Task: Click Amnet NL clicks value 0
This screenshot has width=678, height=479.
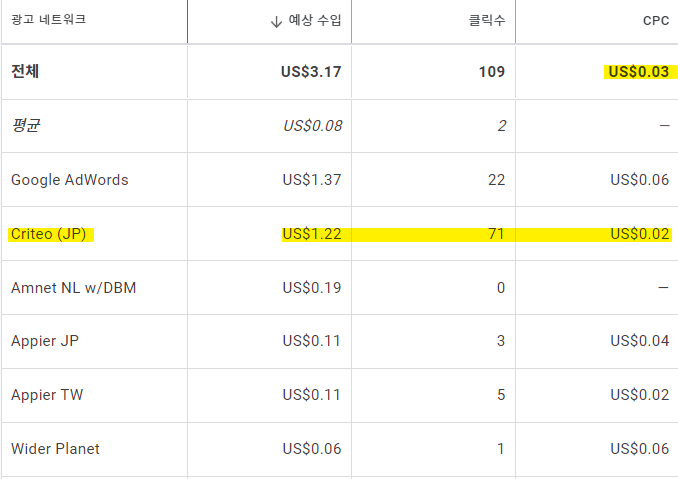Action: pyautogui.click(x=501, y=288)
